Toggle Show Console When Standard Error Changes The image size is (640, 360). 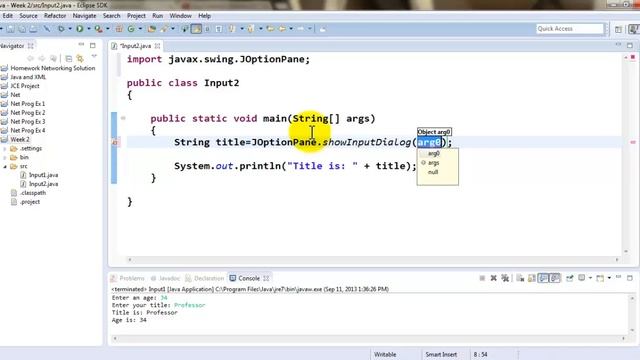coord(555,278)
